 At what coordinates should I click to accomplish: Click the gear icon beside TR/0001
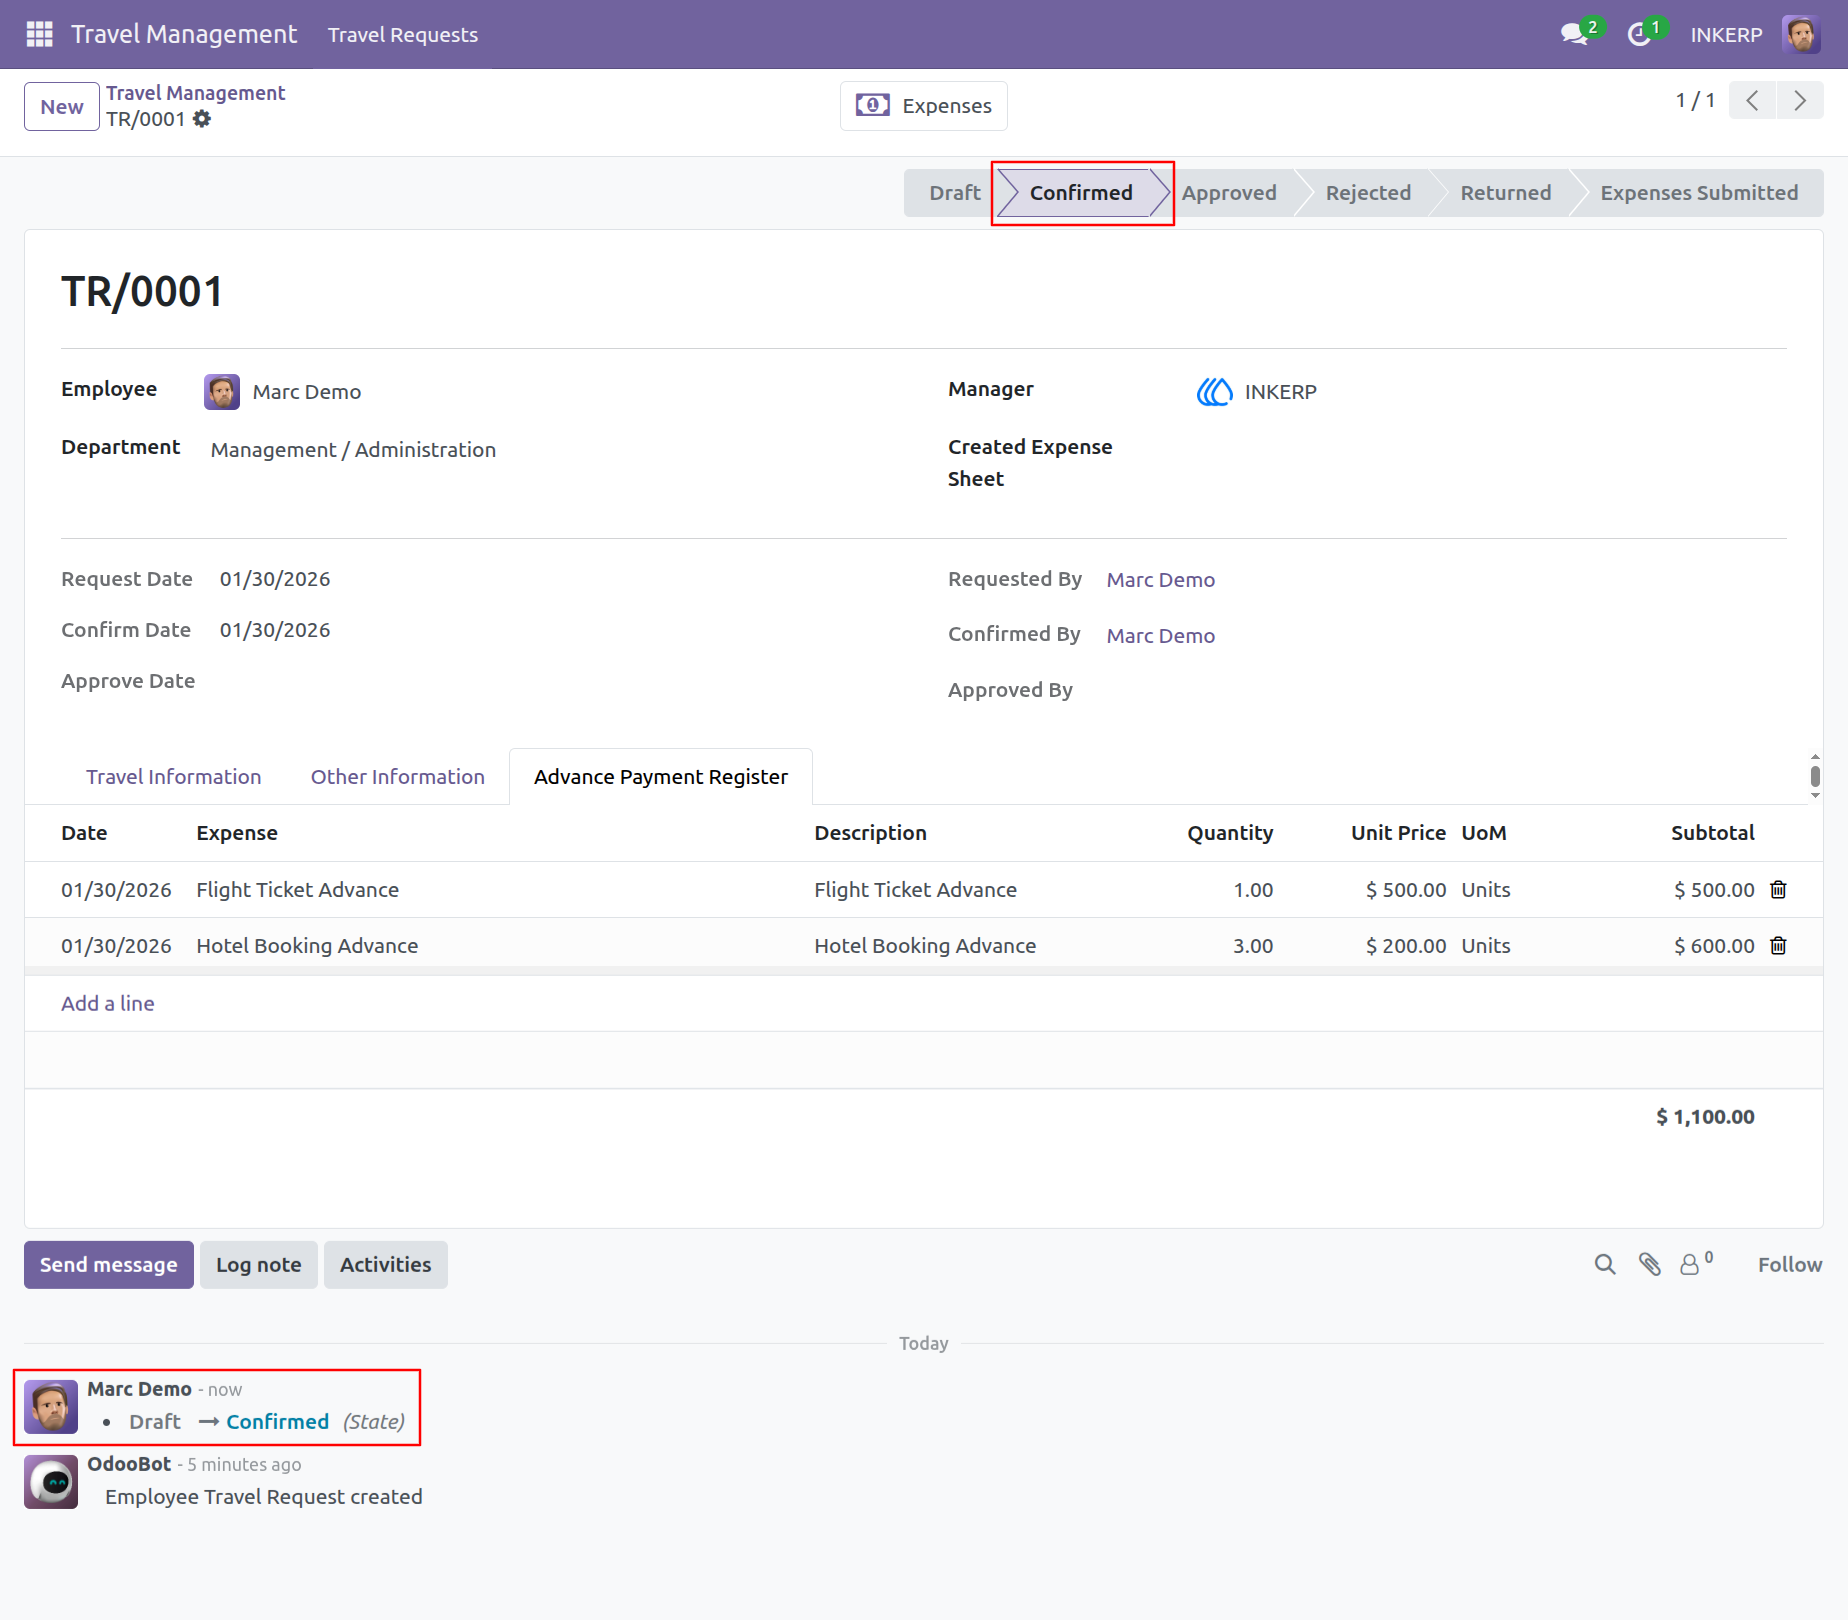click(202, 119)
